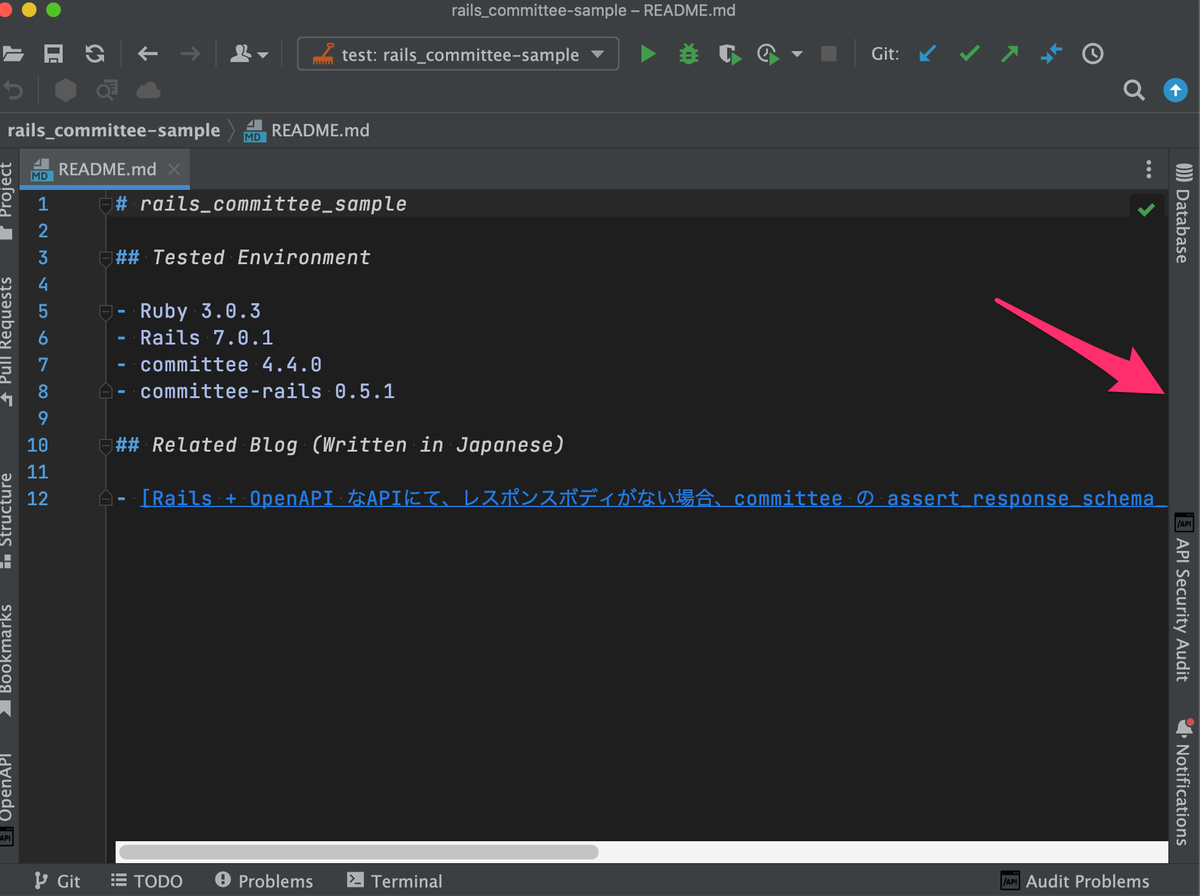The image size is (1200, 896).
Task: Open the Bookmarks tool window
Action: (x=8, y=661)
